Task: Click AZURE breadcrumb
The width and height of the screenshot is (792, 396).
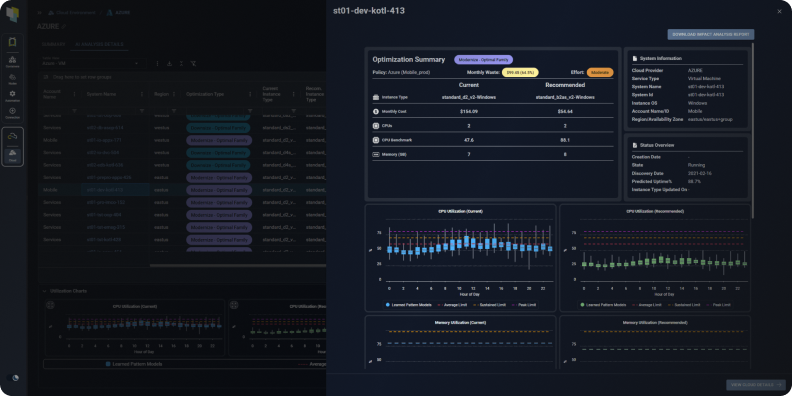Action: click(x=124, y=12)
